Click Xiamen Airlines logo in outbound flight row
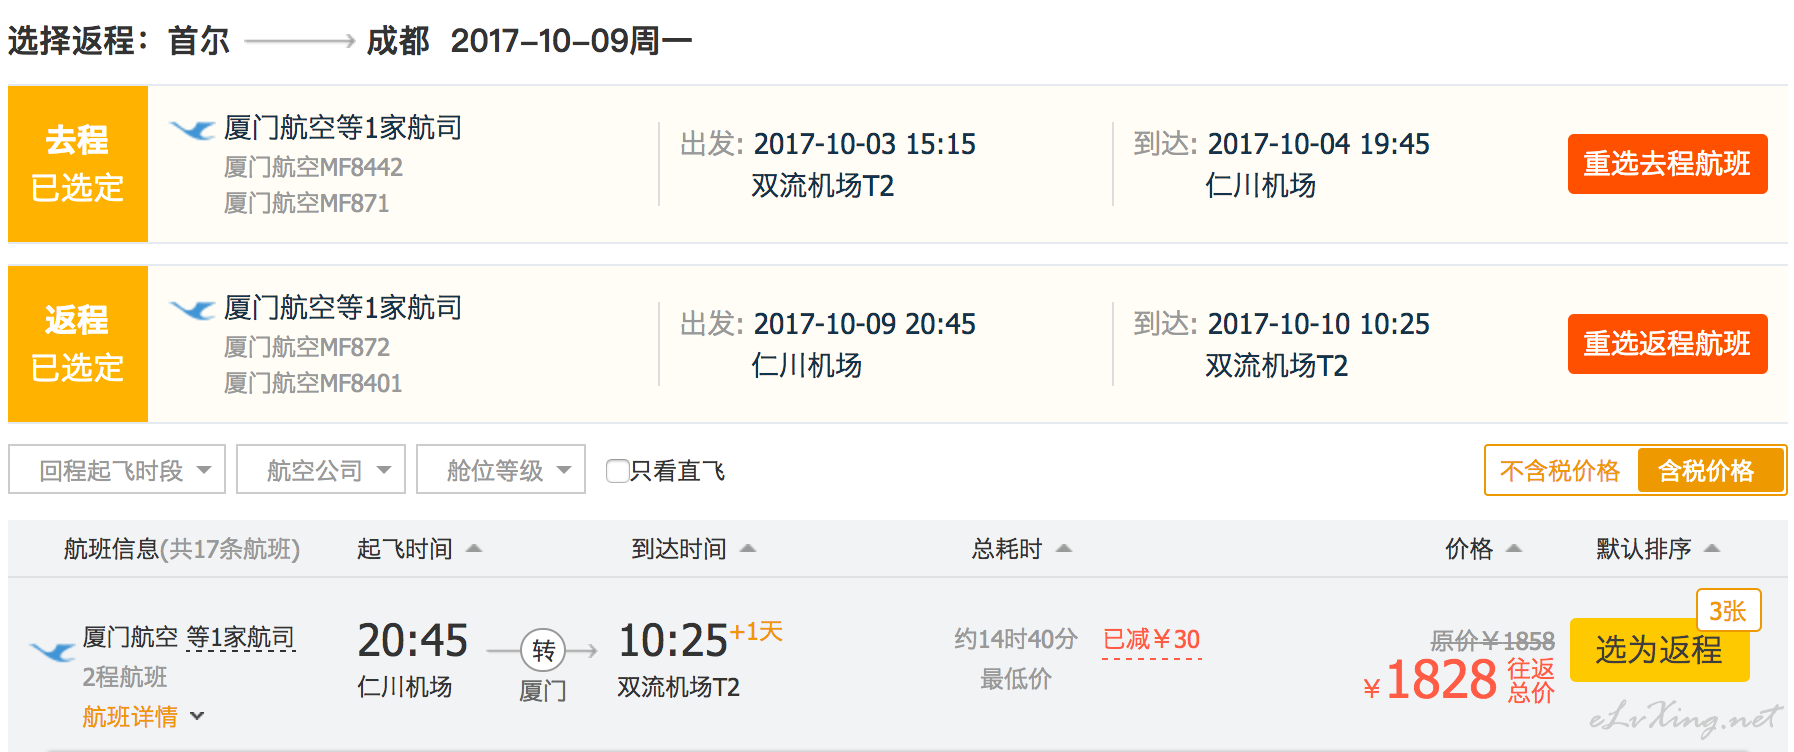 192,129
